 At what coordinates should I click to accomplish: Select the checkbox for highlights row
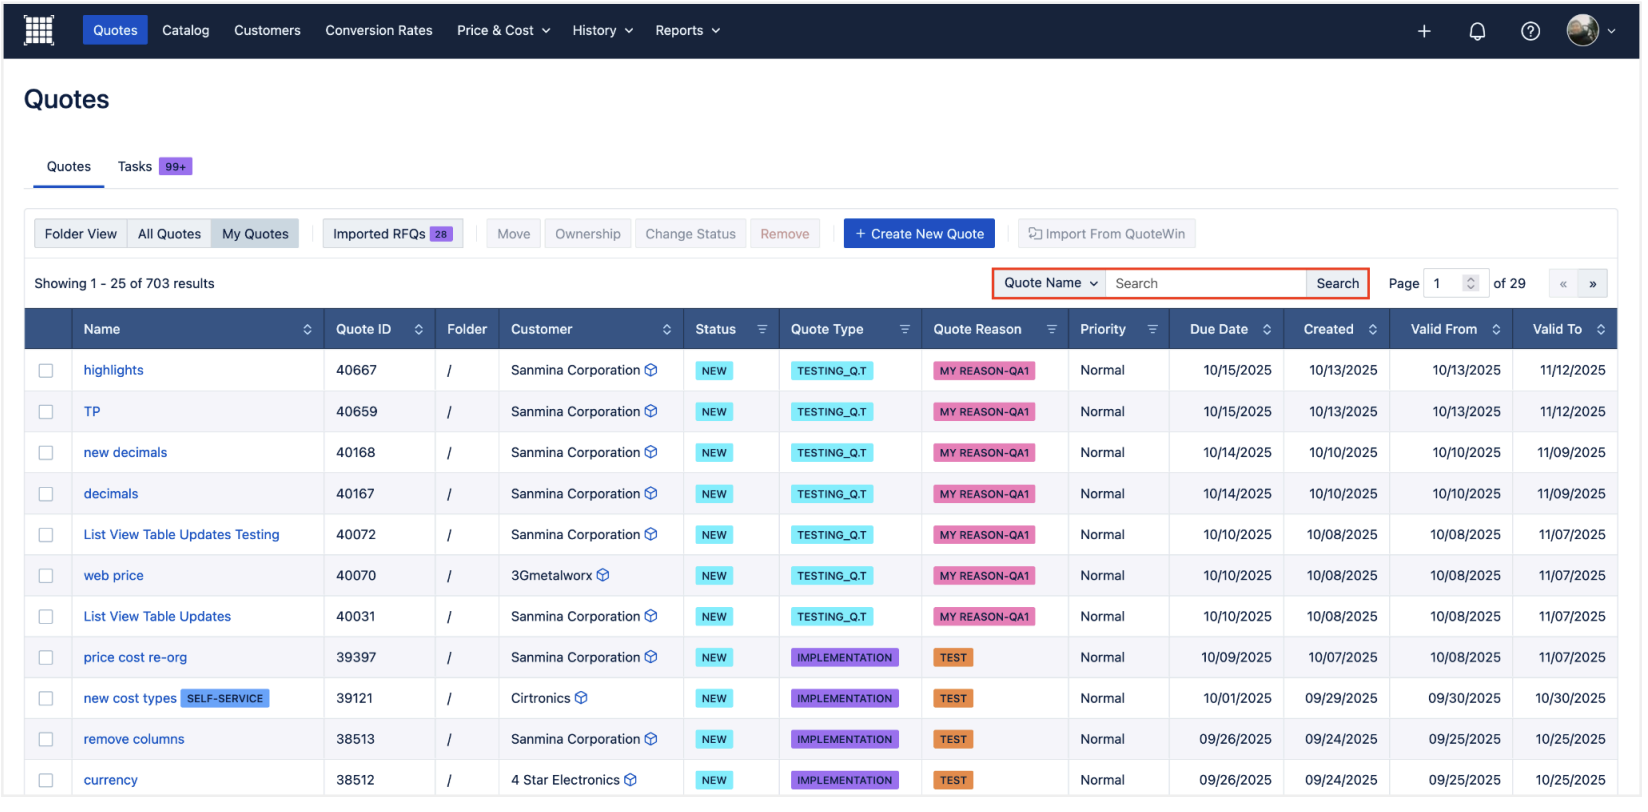[46, 371]
